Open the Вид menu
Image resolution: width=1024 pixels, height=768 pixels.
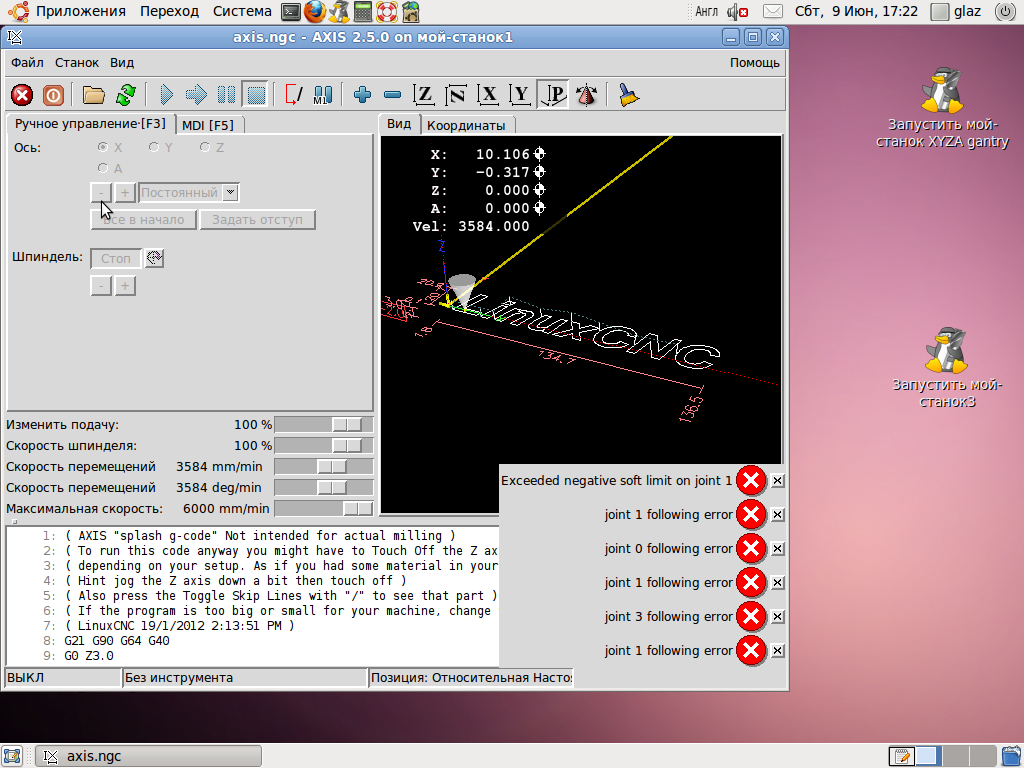tap(122, 63)
